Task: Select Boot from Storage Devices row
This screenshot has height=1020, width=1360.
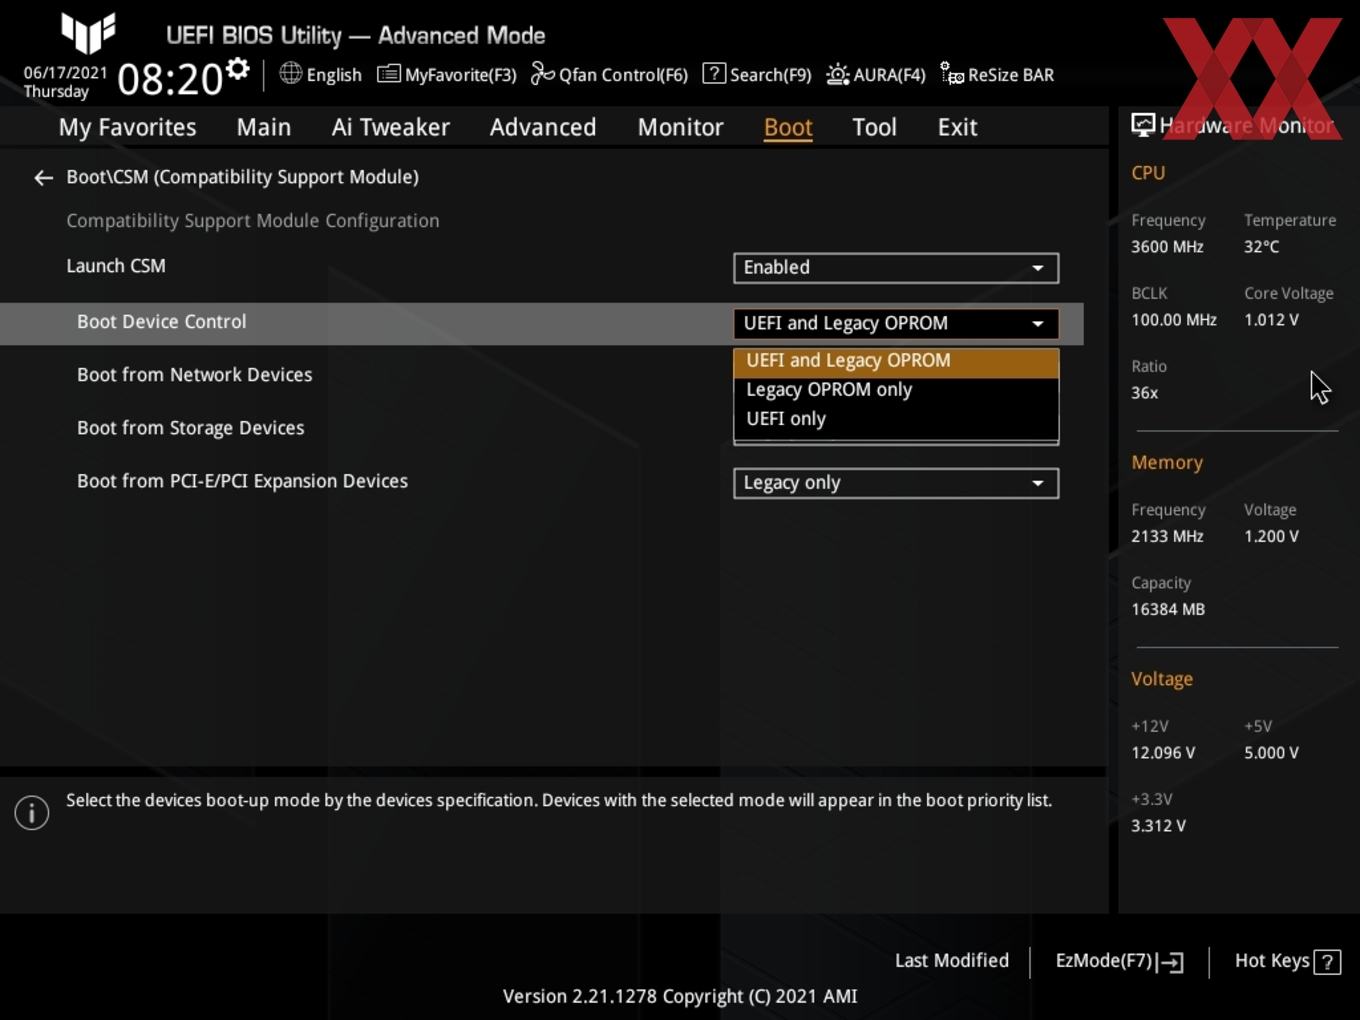Action: (x=191, y=428)
